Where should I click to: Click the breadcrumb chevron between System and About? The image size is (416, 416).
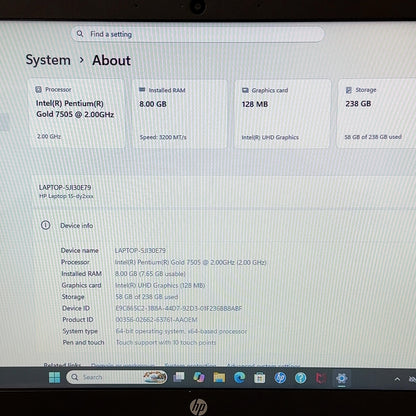coord(81,60)
